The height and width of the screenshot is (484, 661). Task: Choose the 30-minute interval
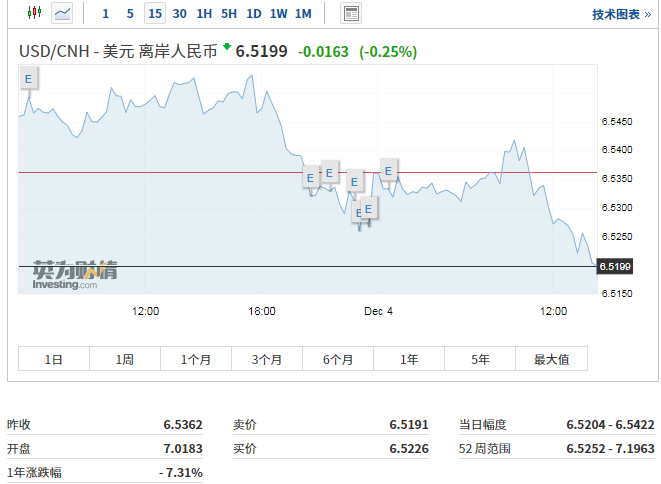179,14
